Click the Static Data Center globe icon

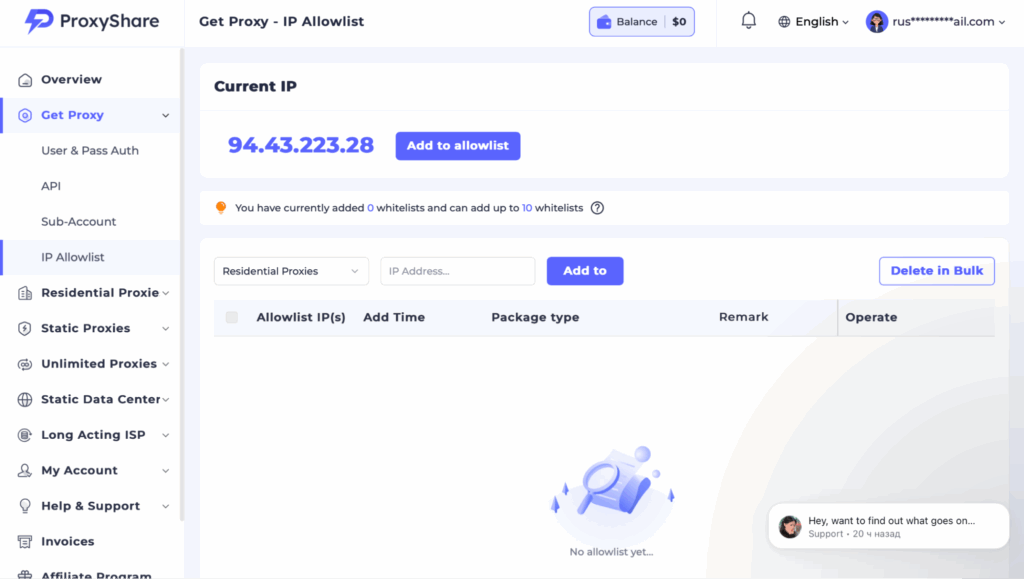point(25,399)
